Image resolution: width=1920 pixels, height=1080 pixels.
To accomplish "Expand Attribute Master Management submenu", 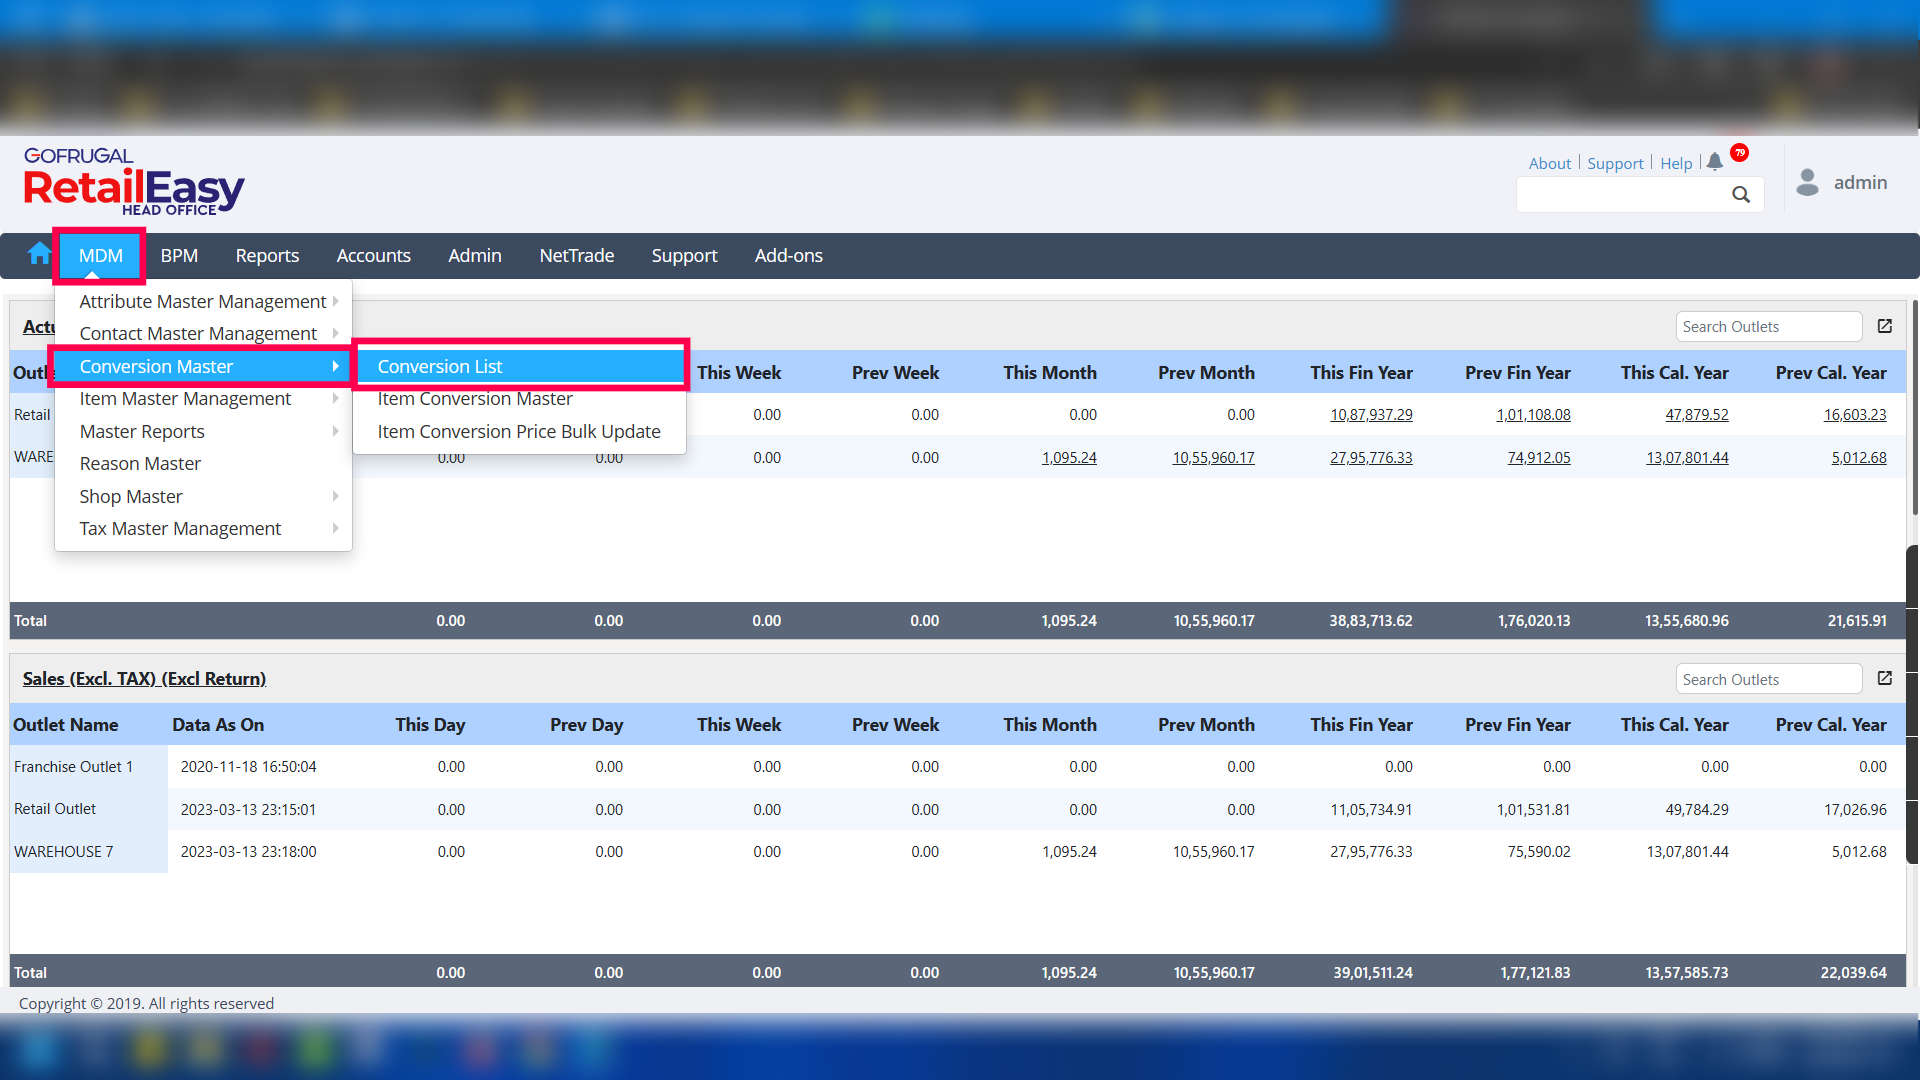I will (203, 301).
